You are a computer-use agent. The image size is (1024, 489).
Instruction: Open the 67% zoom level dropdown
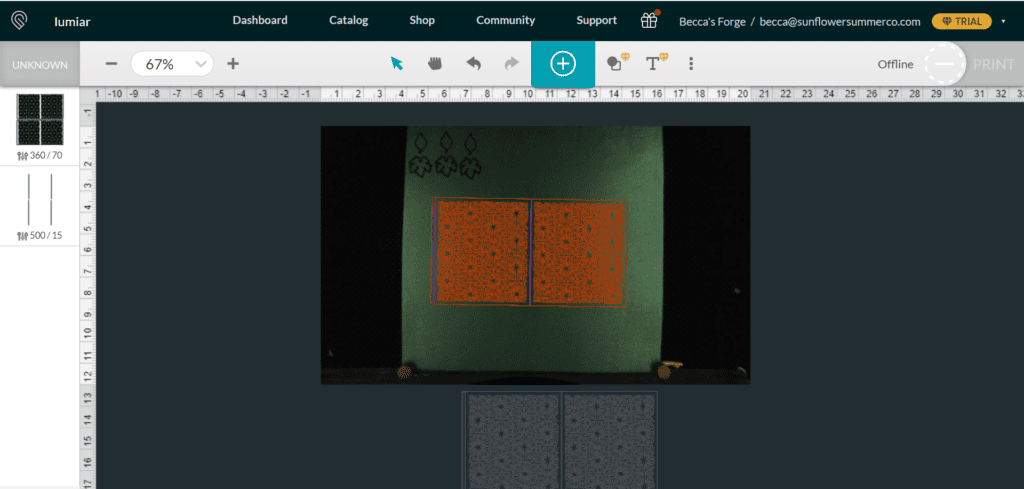[x=172, y=64]
